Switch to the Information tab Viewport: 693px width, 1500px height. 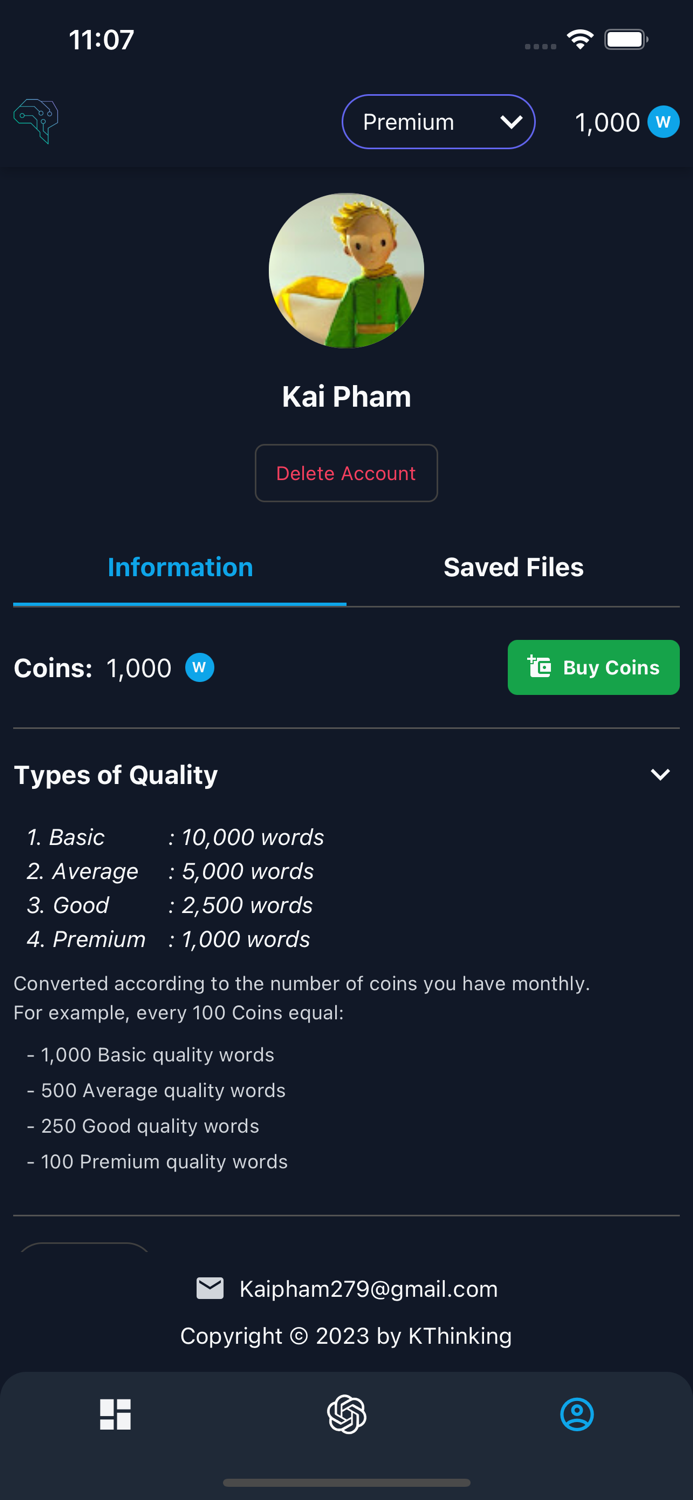(180, 567)
